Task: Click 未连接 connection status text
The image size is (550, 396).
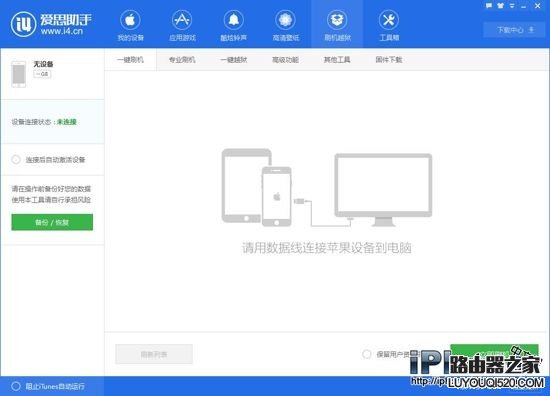Action: coord(67,122)
